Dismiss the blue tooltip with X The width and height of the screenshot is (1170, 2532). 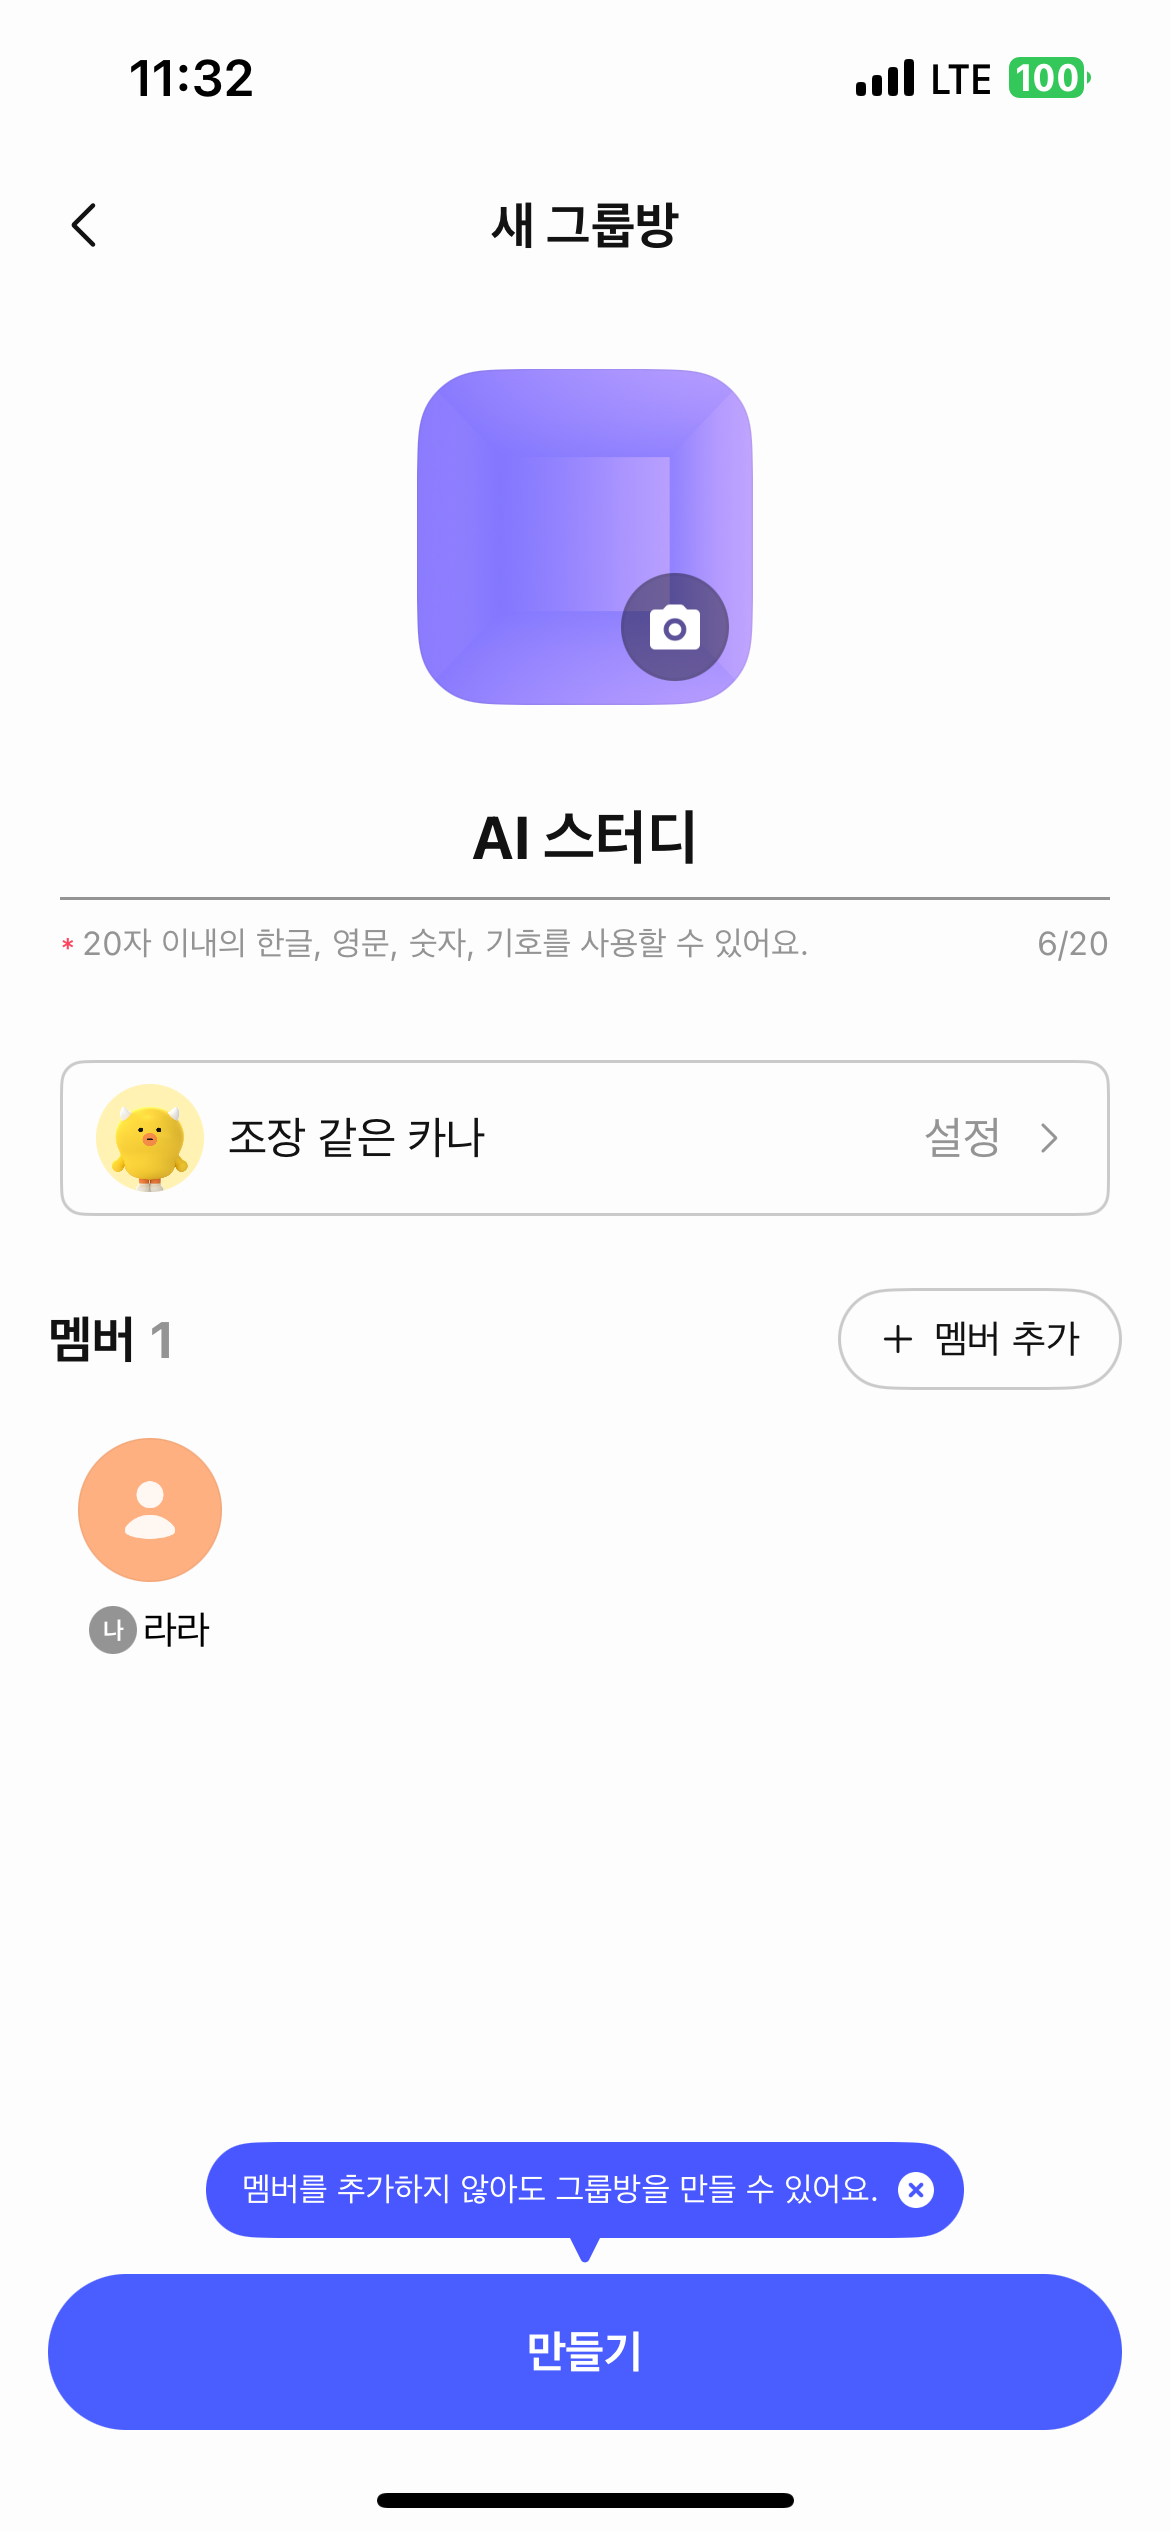coord(916,2190)
